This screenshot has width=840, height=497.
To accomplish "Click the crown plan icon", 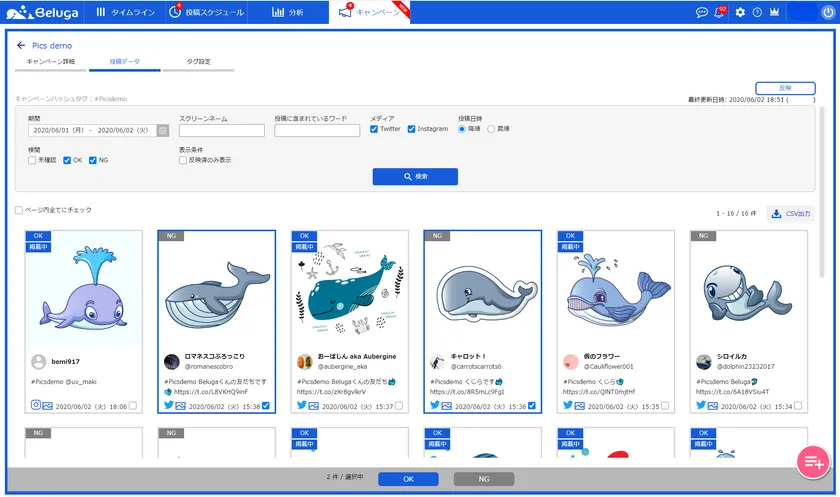I will click(774, 12).
